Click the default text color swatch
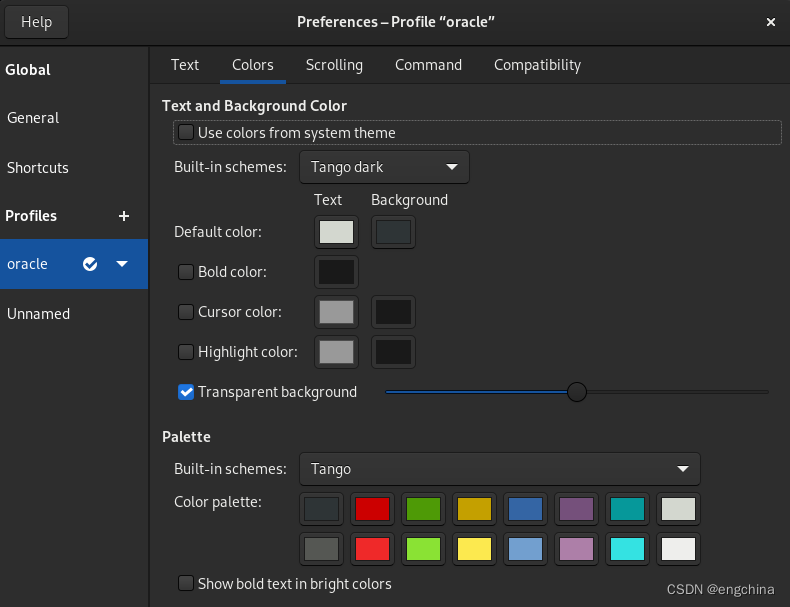Viewport: 790px width, 607px height. 336,232
